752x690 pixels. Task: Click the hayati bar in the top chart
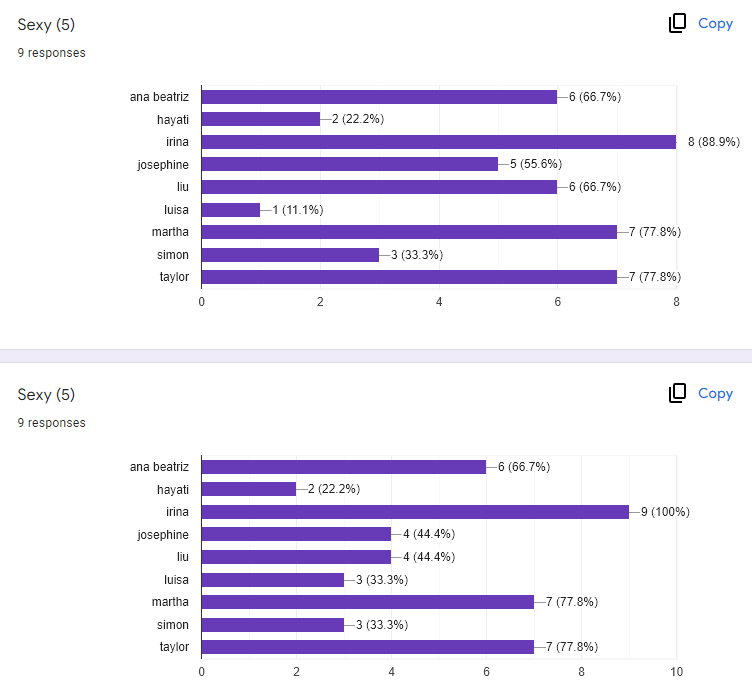pyautogui.click(x=261, y=119)
